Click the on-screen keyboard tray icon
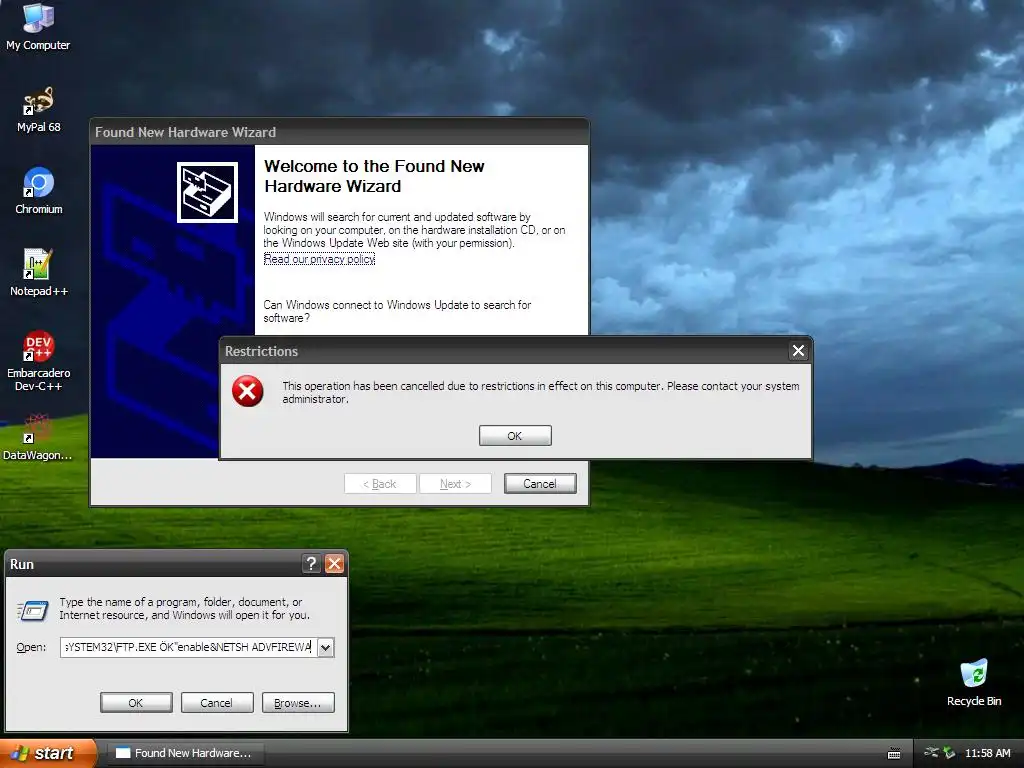Viewport: 1024px width, 768px height. pyautogui.click(x=894, y=754)
